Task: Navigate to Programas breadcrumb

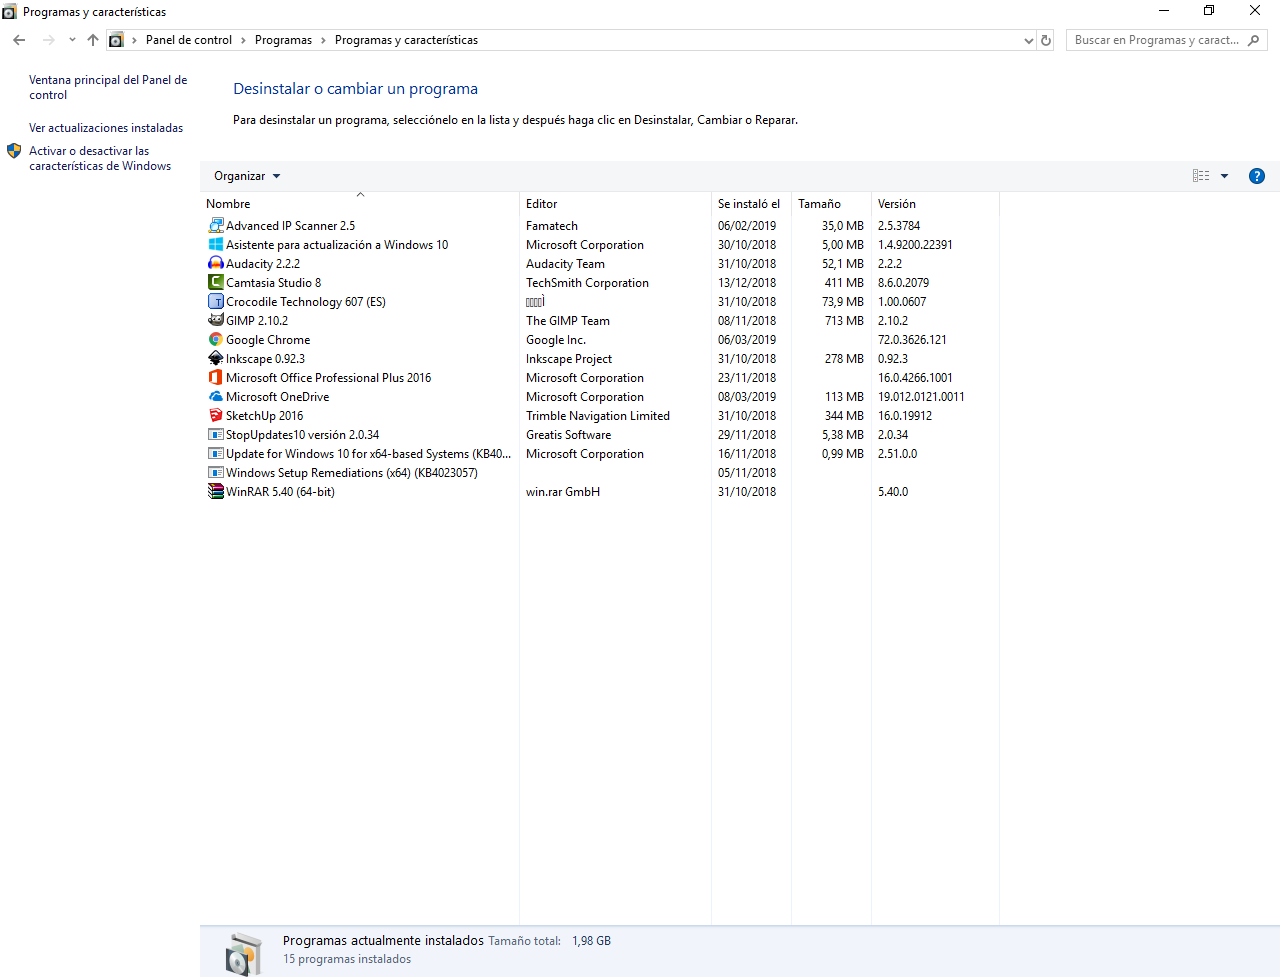Action: 283,40
